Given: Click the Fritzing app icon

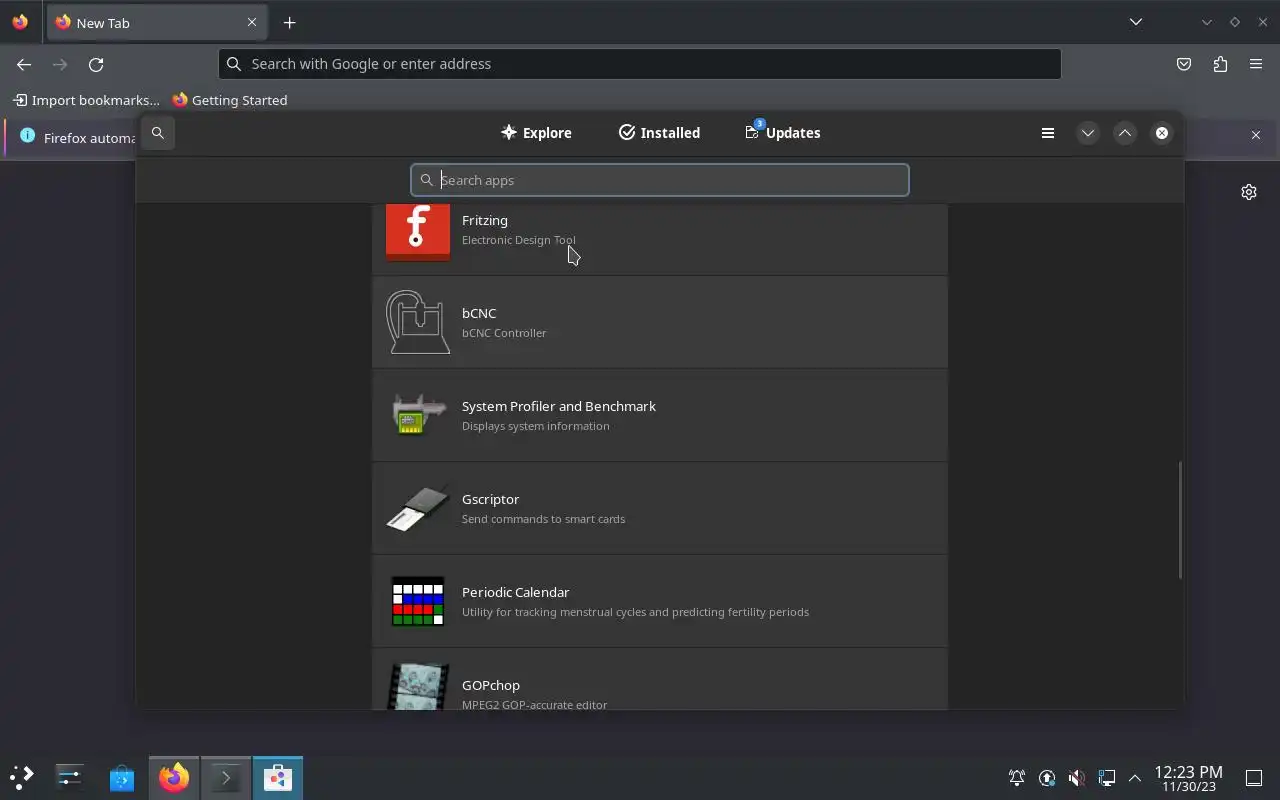Looking at the screenshot, I should [x=418, y=231].
